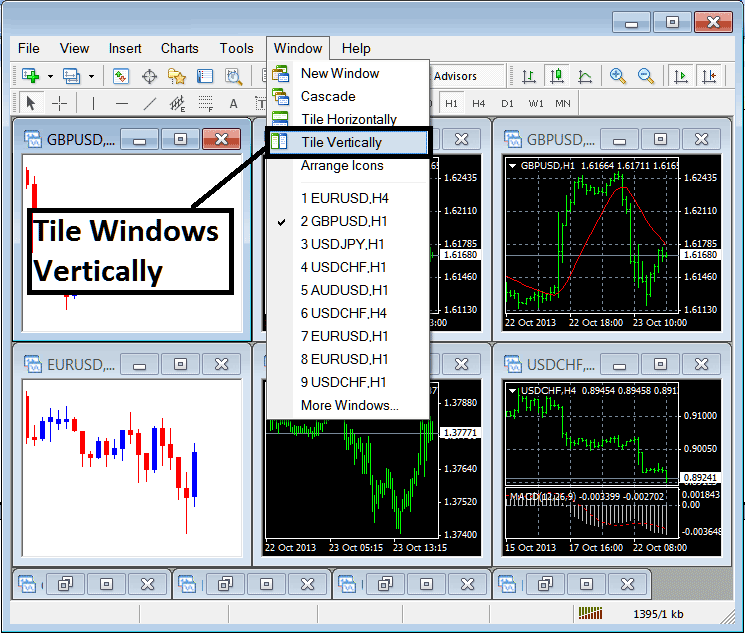Expand the dropdown arrow beside New Chart

(x=49, y=76)
